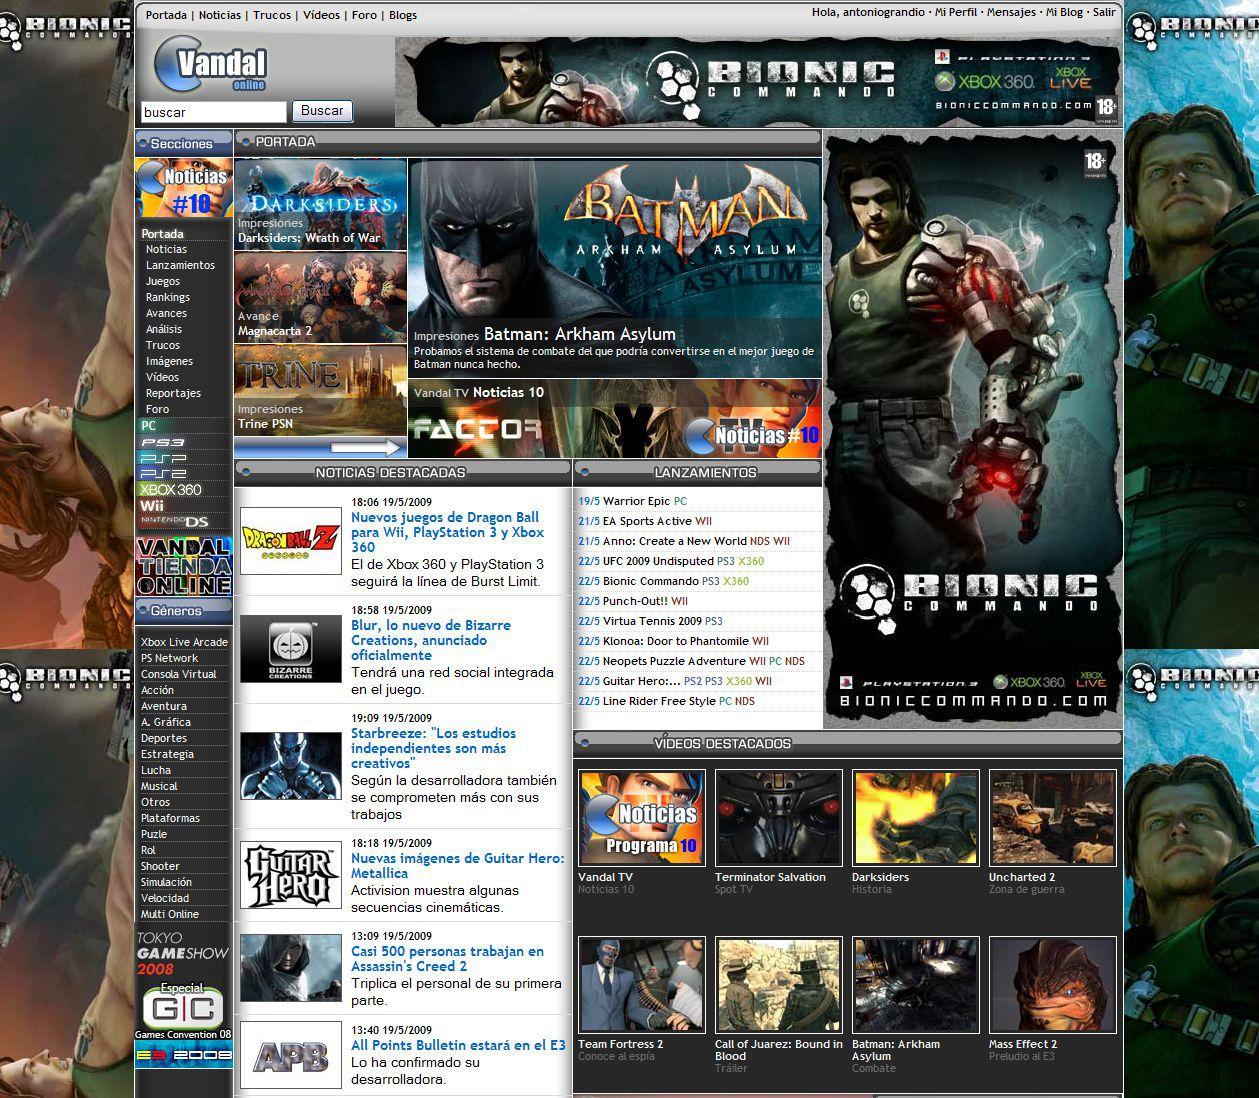
Task: Play the Batman: Arkham Asylum Combate video
Action: (x=915, y=985)
